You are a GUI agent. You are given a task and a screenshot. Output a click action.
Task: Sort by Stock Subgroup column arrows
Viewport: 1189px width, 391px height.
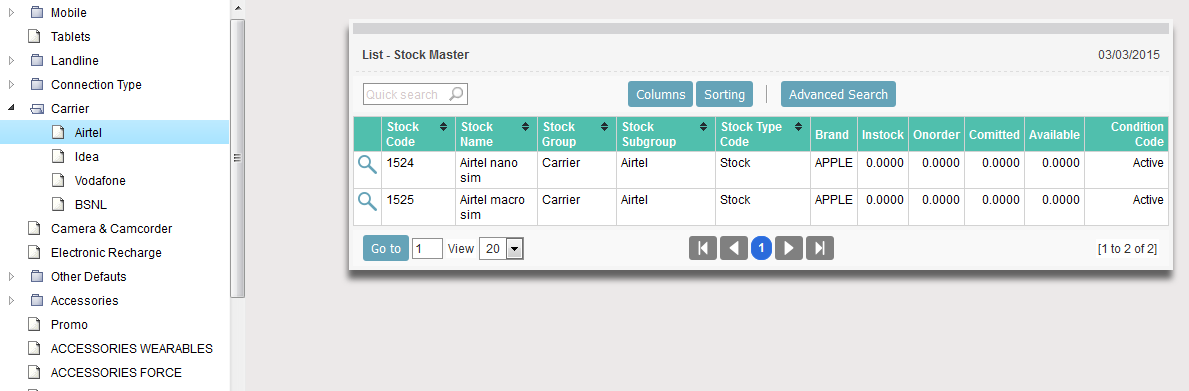[703, 127]
